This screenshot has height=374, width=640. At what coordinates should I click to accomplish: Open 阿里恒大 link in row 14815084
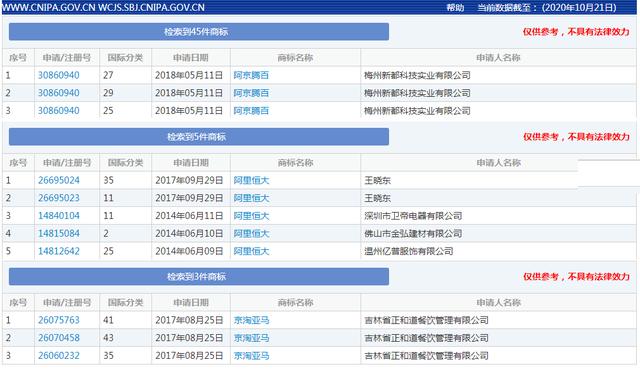251,234
